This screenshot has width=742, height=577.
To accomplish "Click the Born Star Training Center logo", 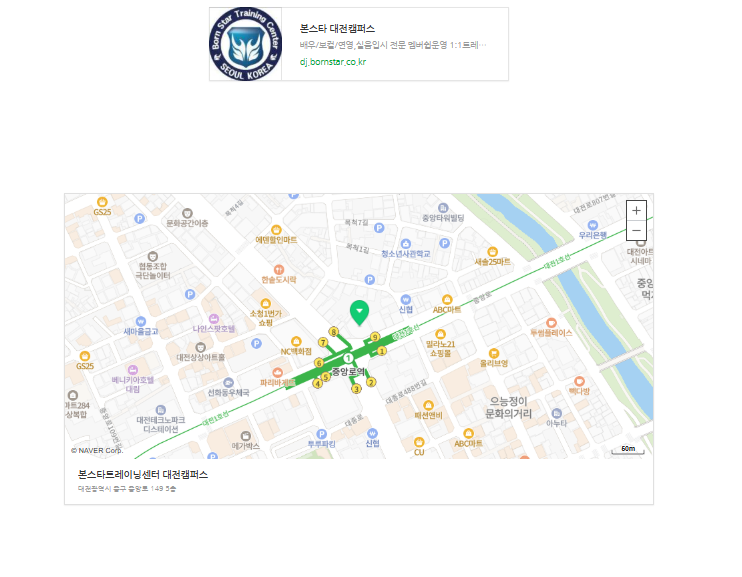I will pos(246,44).
